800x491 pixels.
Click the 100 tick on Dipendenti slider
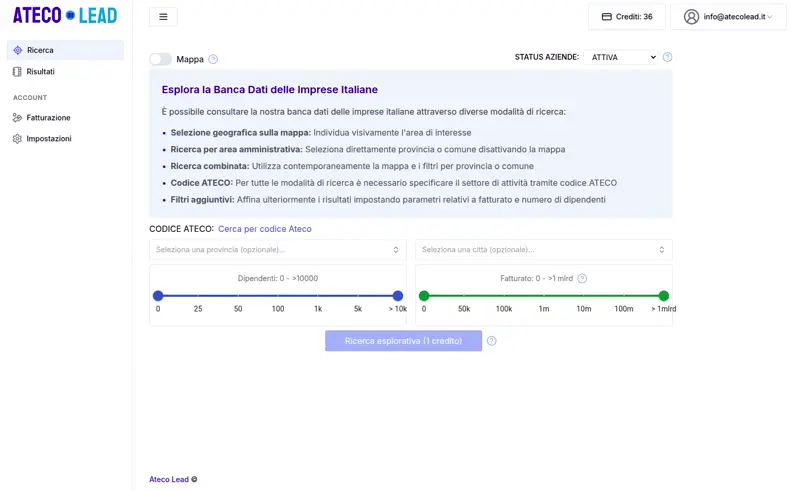click(278, 309)
